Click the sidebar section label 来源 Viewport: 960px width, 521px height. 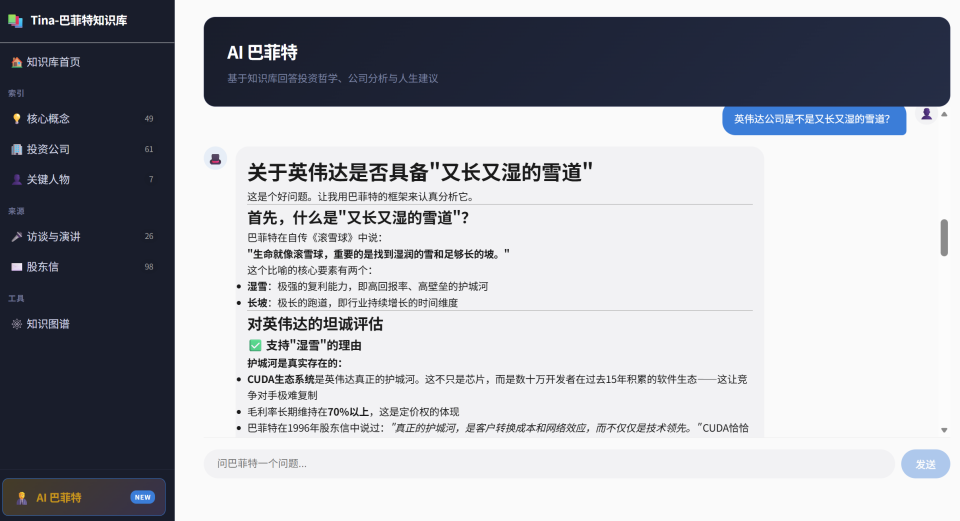click(x=16, y=211)
